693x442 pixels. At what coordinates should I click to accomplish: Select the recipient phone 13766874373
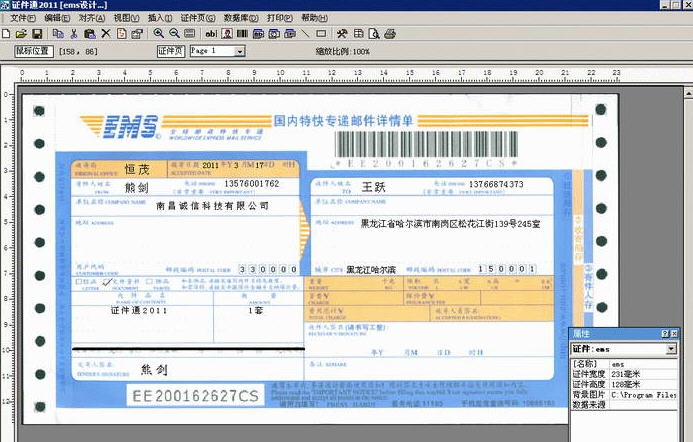(x=496, y=184)
